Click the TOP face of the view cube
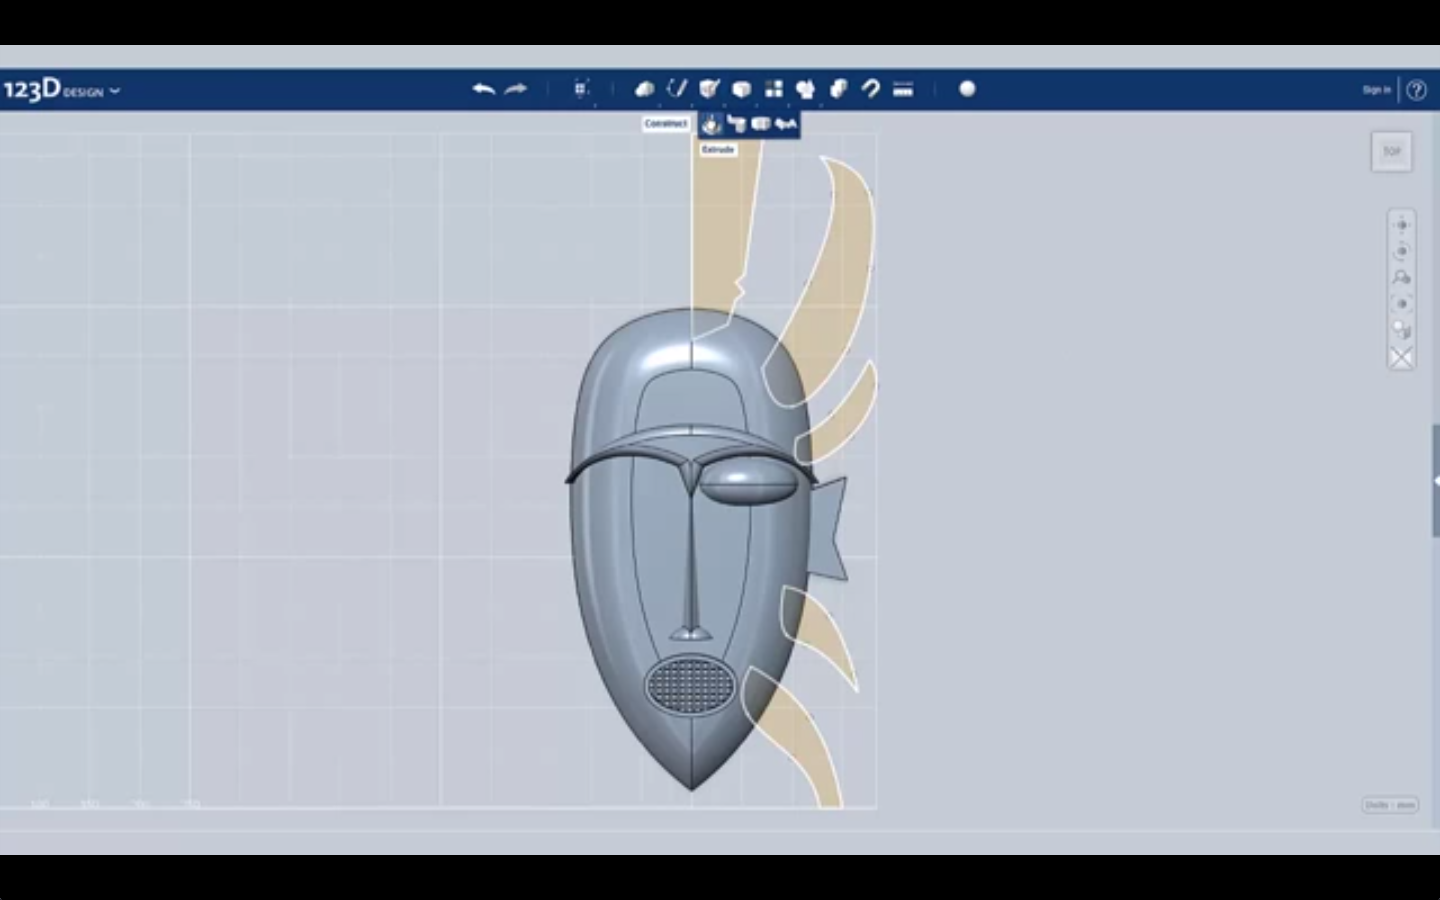The image size is (1440, 900). [x=1392, y=152]
